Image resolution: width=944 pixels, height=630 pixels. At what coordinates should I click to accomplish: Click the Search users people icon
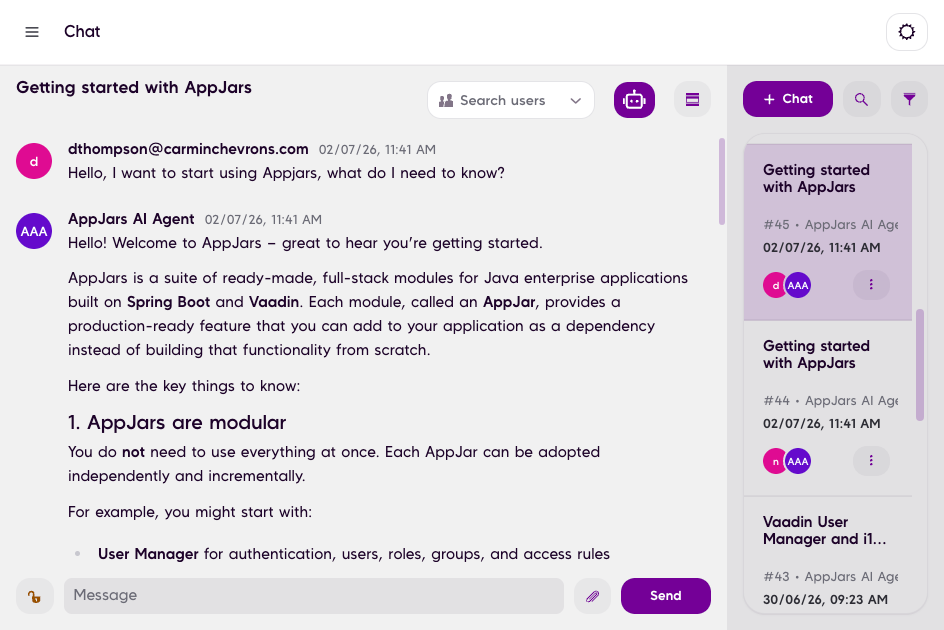[x=446, y=101]
